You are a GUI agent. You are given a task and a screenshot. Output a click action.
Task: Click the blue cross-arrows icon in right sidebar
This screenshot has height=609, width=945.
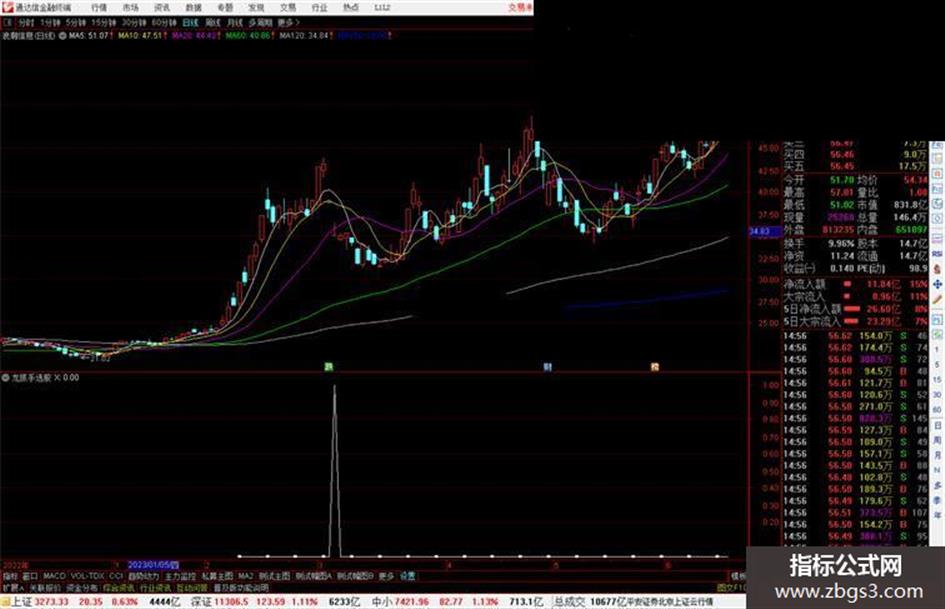(937, 284)
